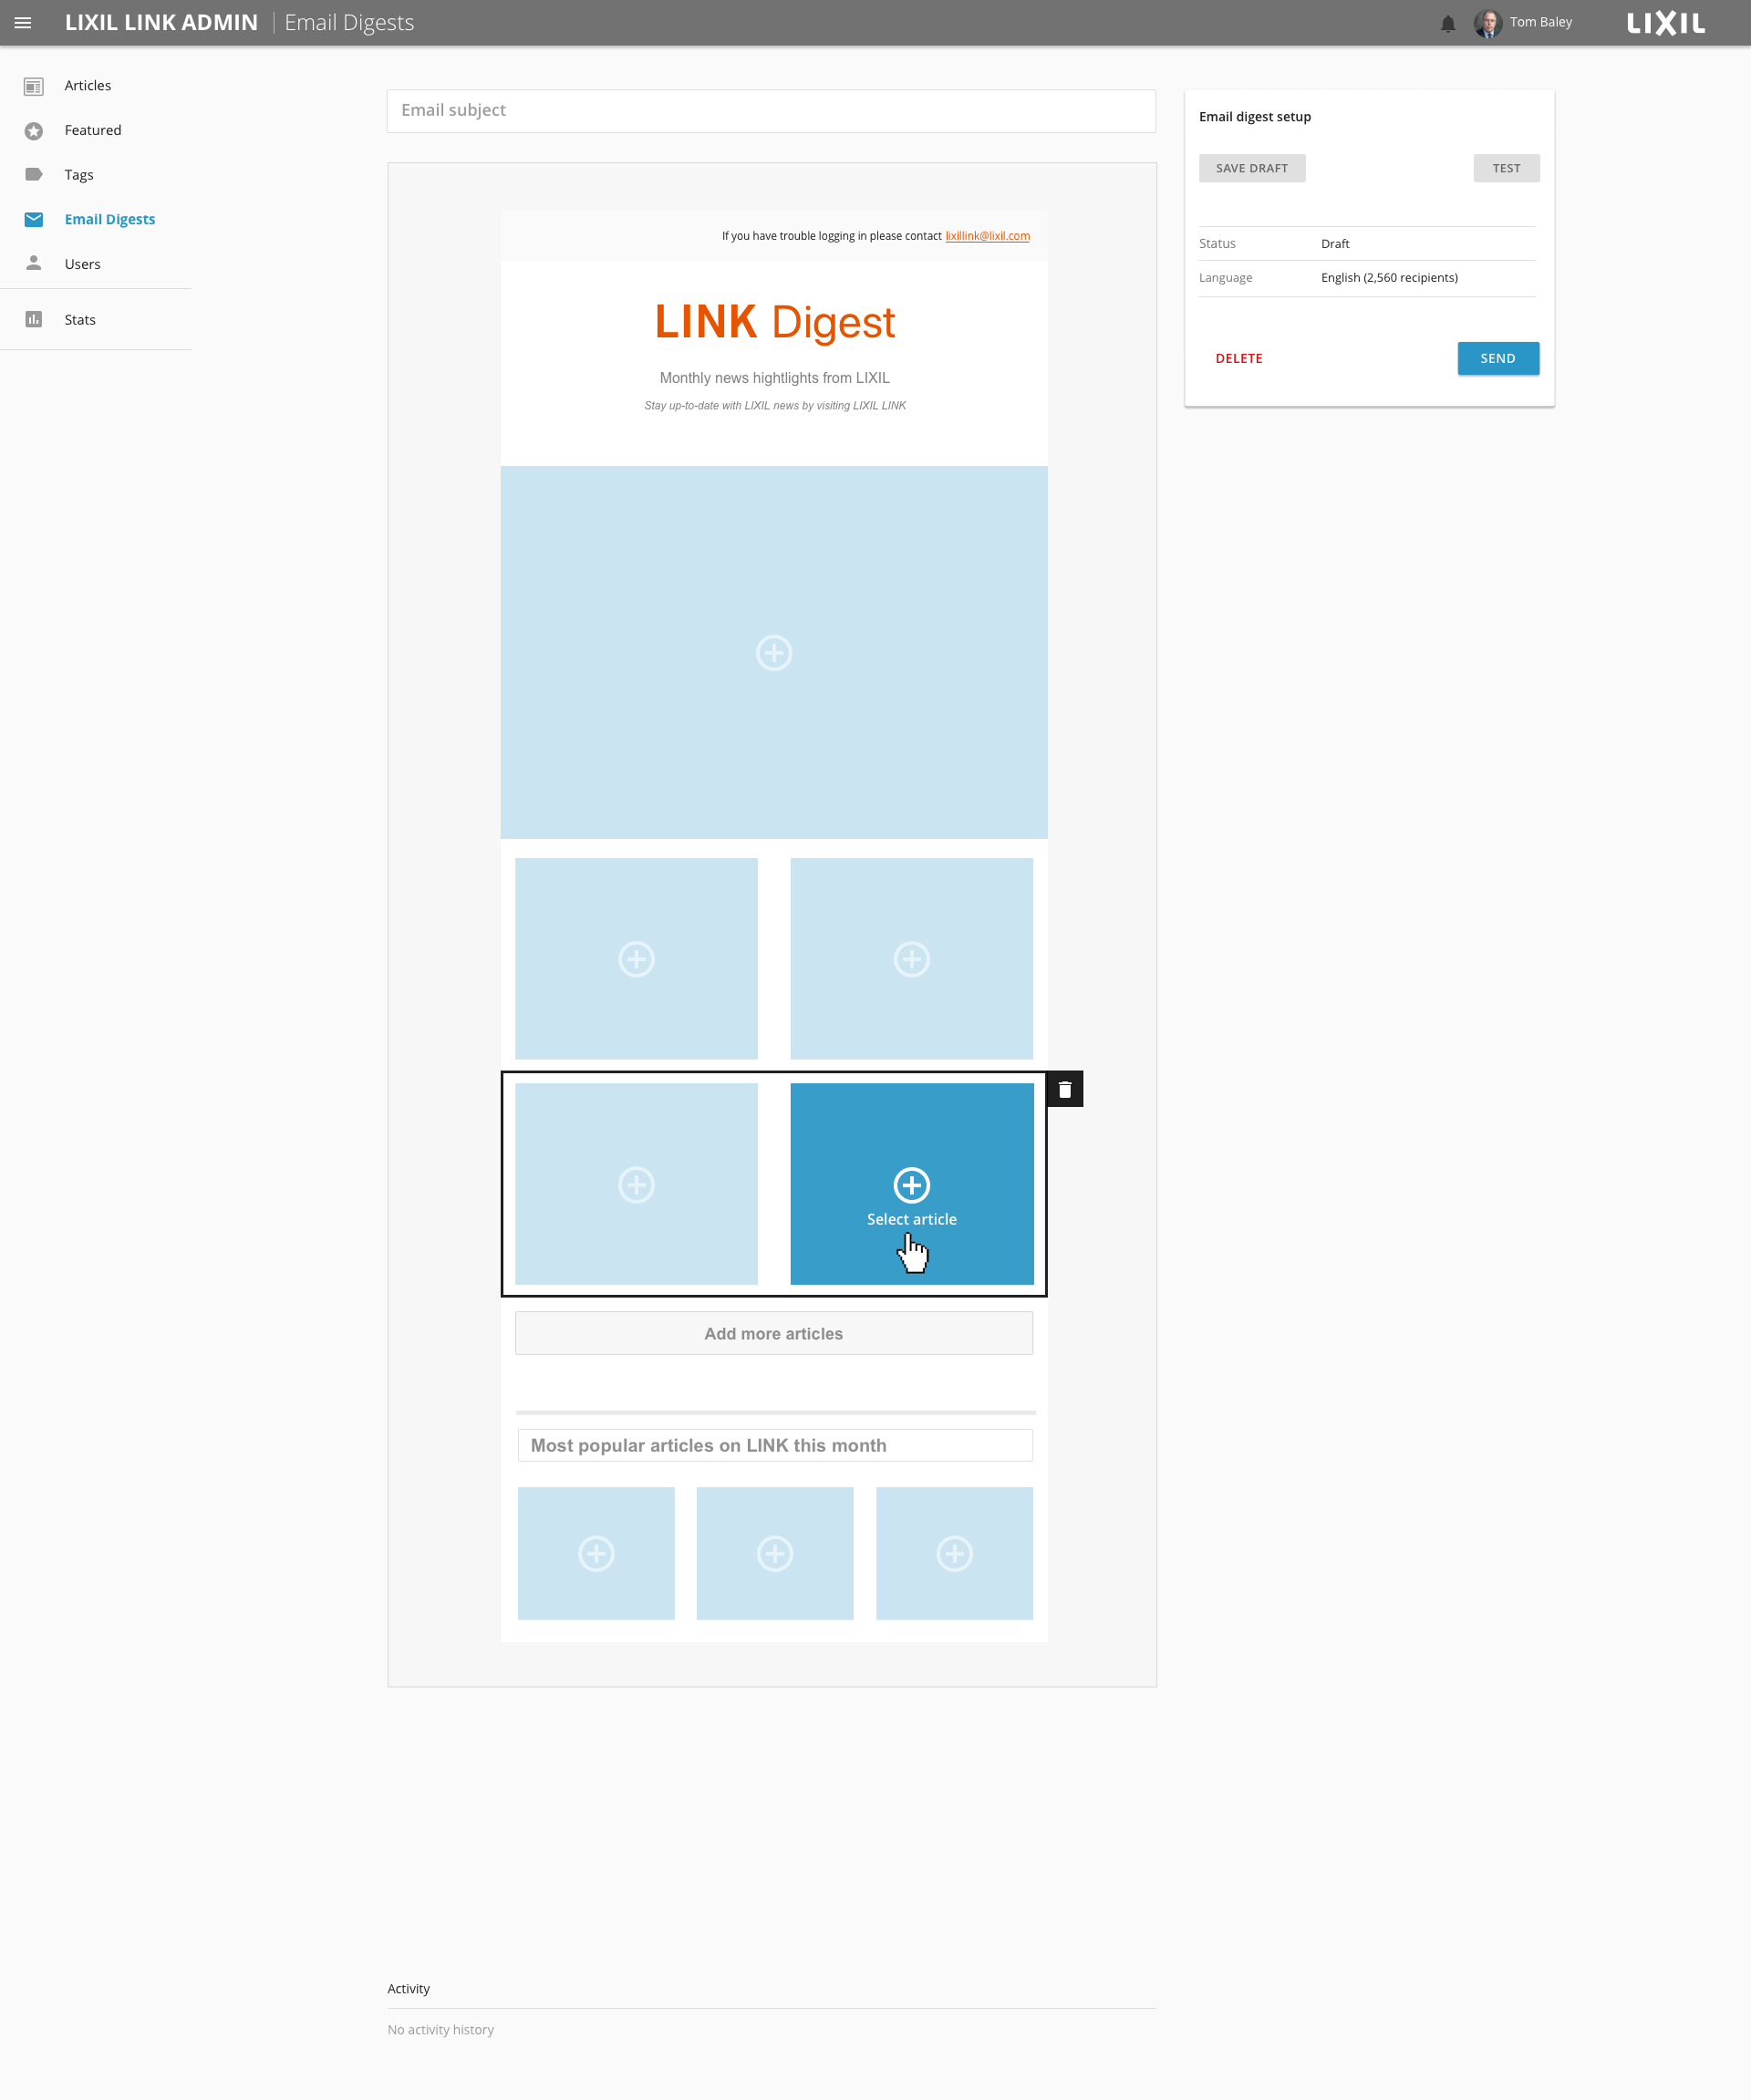Viewport: 1751px width, 2100px height.
Task: Click the LIXIL logo
Action: (1665, 23)
